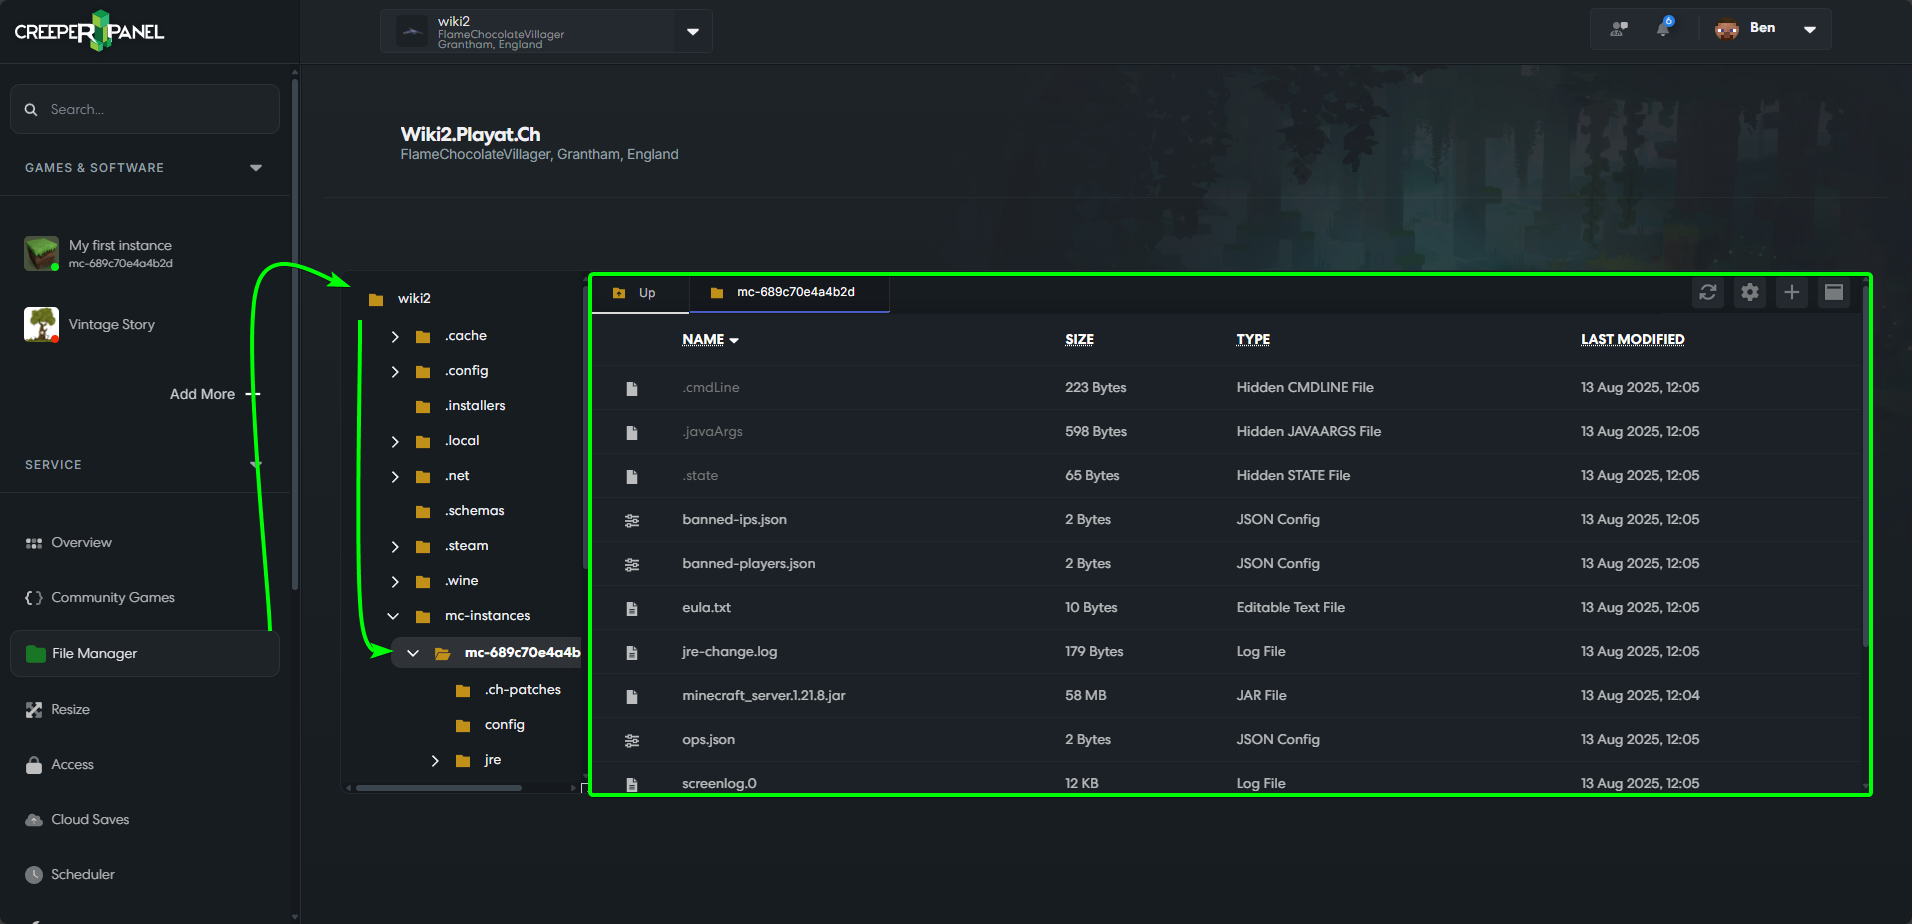Click the .installers folder icon

423,406
